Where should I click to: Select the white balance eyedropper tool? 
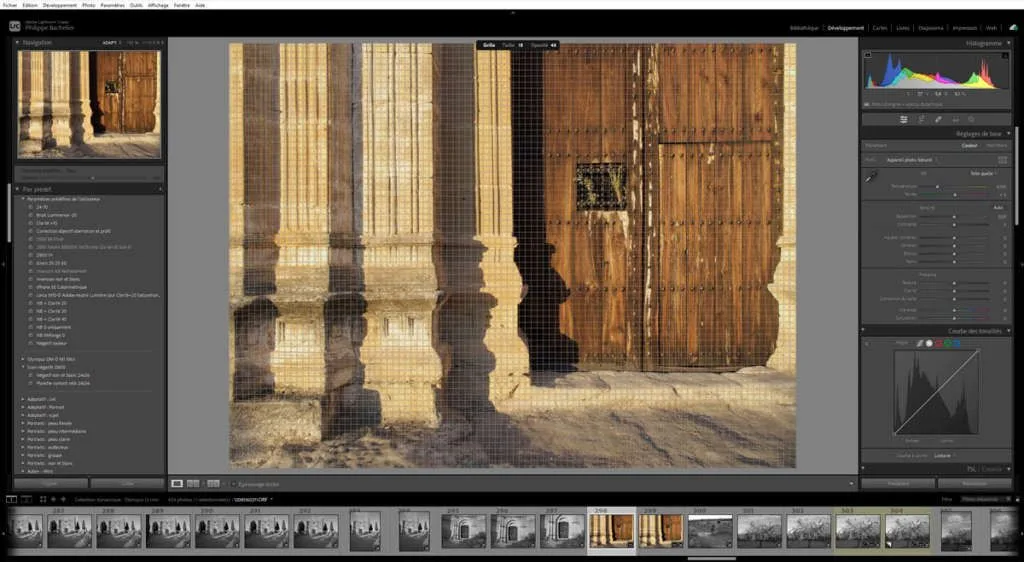870,177
